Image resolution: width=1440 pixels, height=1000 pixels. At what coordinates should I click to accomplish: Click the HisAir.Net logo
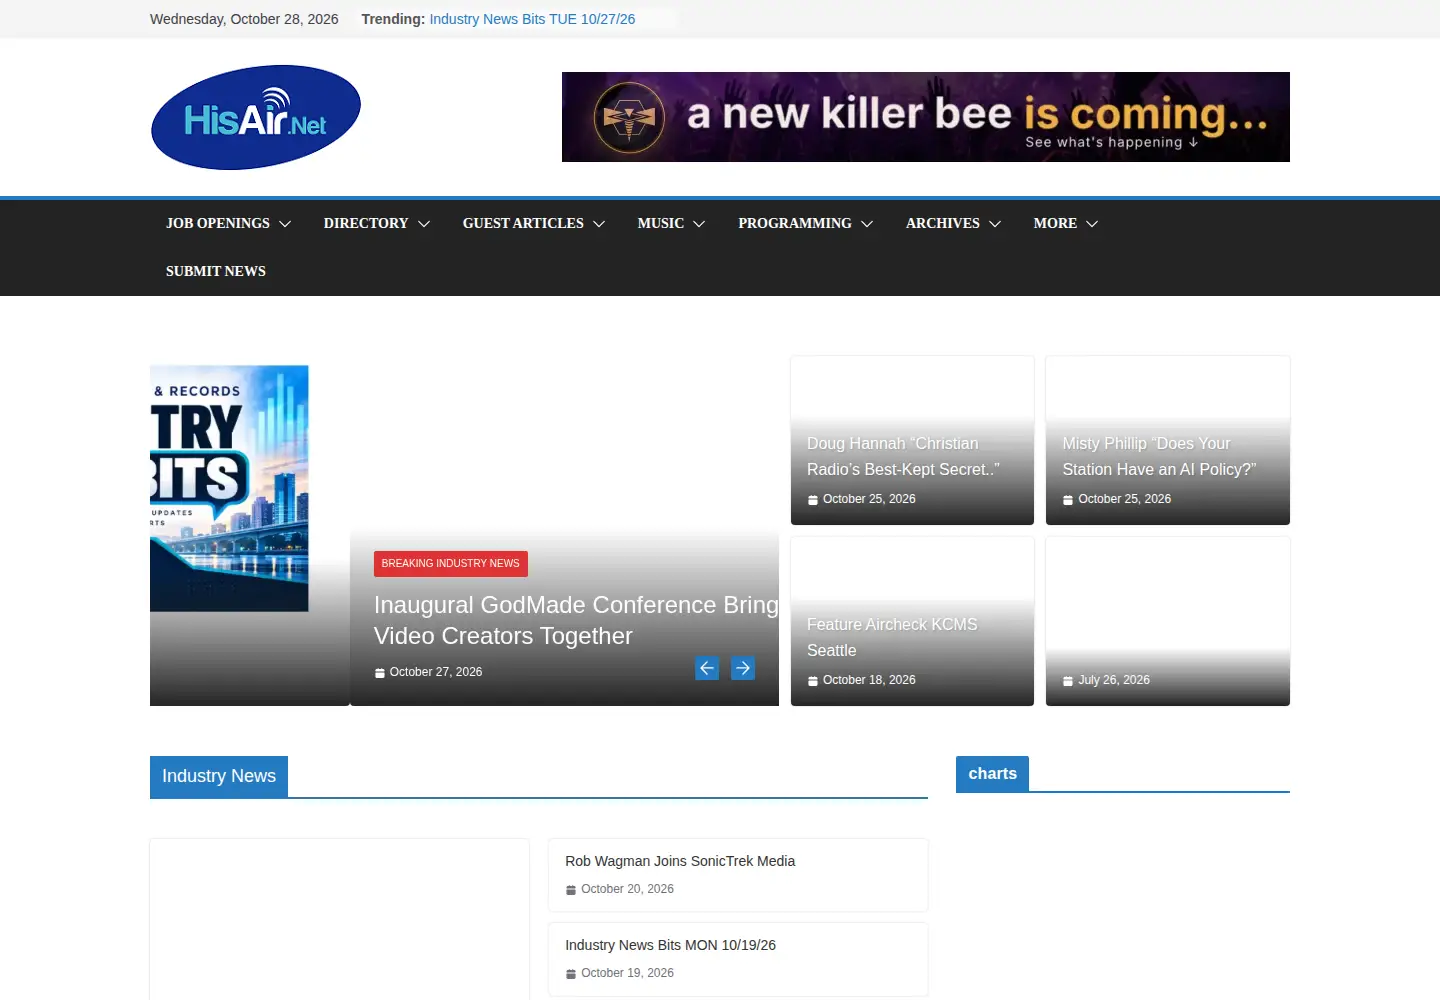(x=255, y=118)
